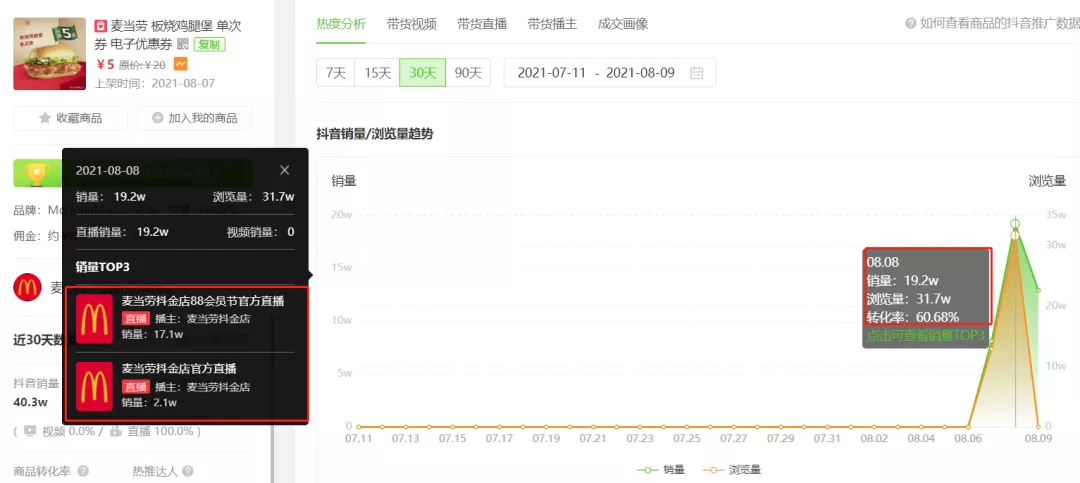Open link 如何查看商品的抖音推广数据
Screen dimensions: 1080x483
click(x=999, y=23)
